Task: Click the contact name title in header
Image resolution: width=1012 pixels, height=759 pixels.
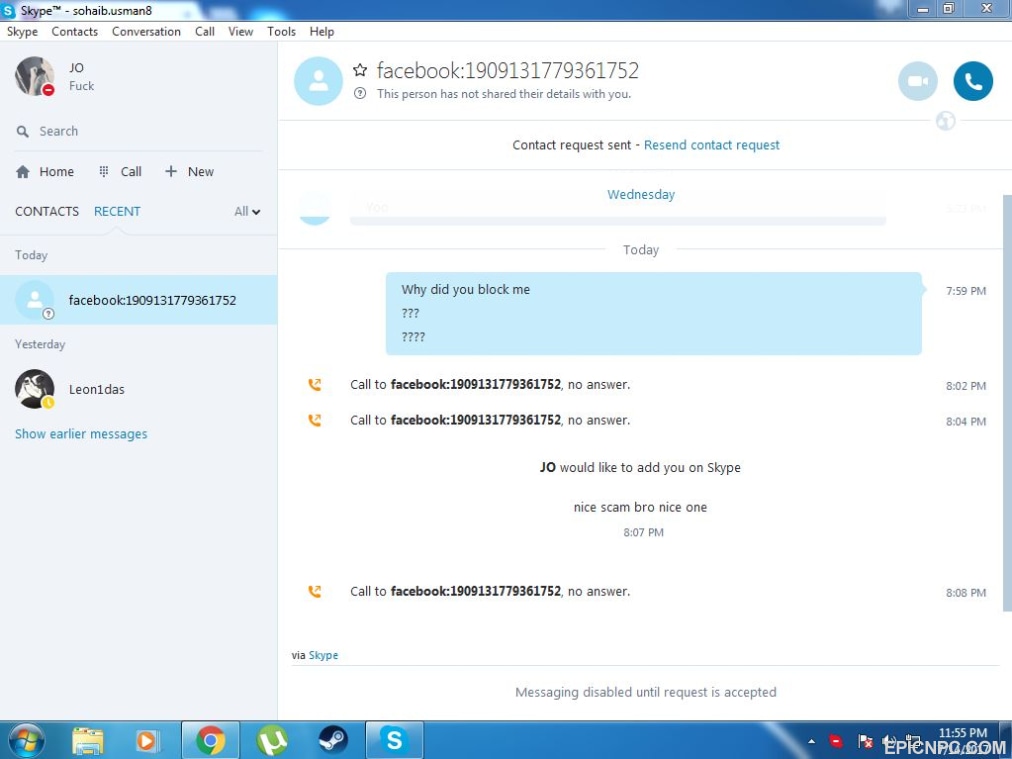Action: point(508,70)
